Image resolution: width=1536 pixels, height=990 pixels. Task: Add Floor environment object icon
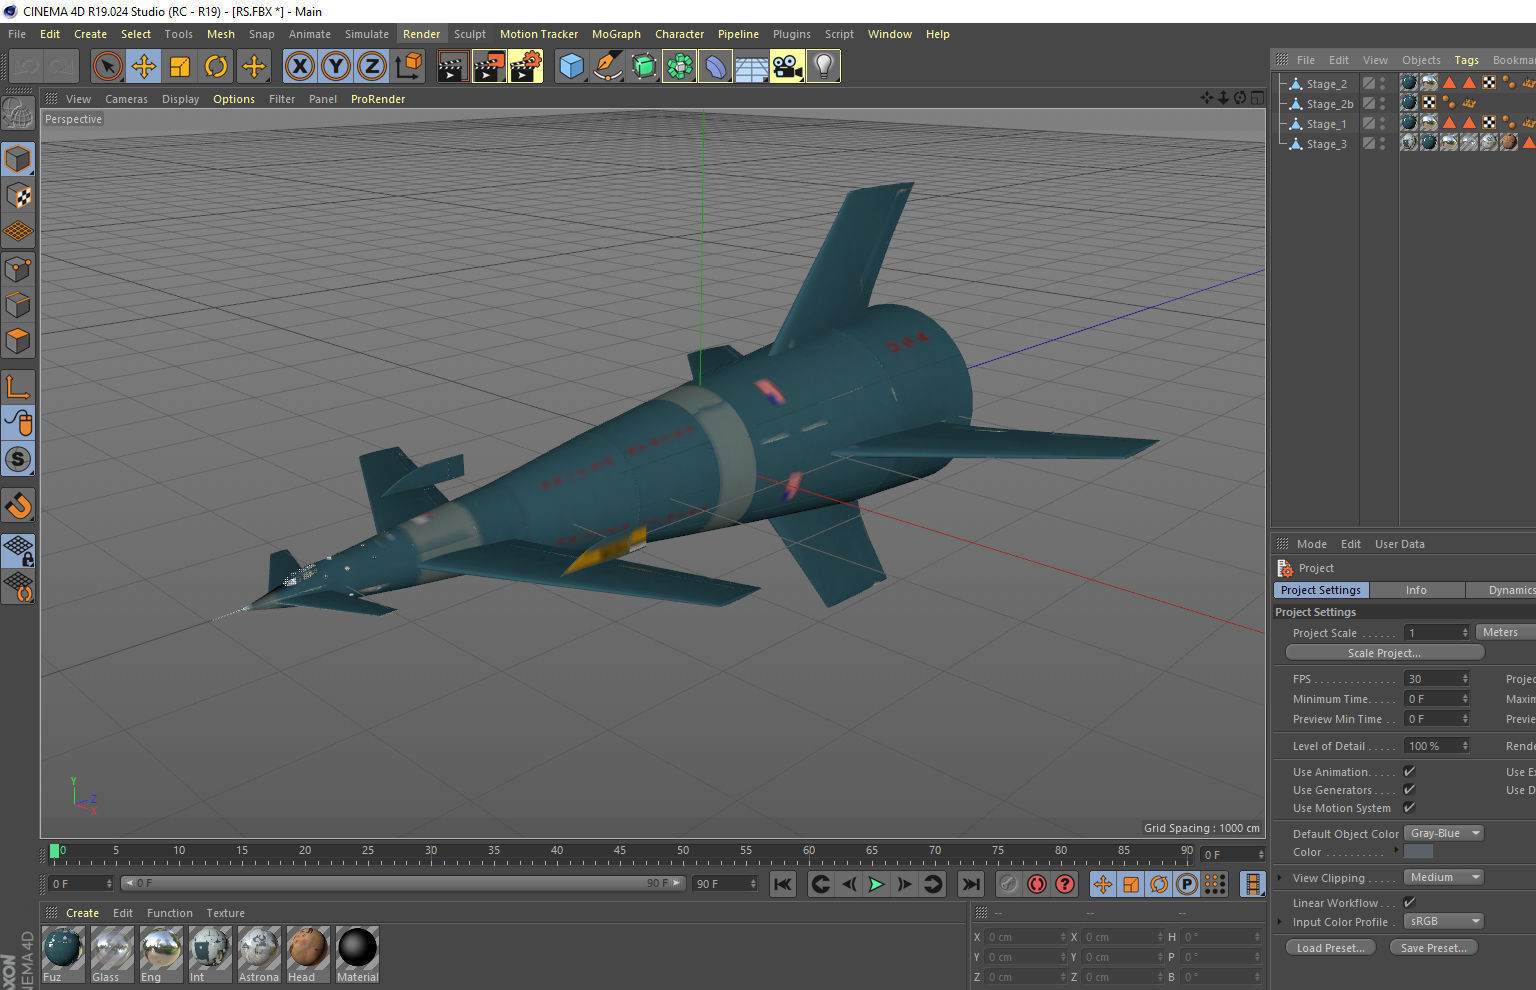pyautogui.click(x=751, y=67)
